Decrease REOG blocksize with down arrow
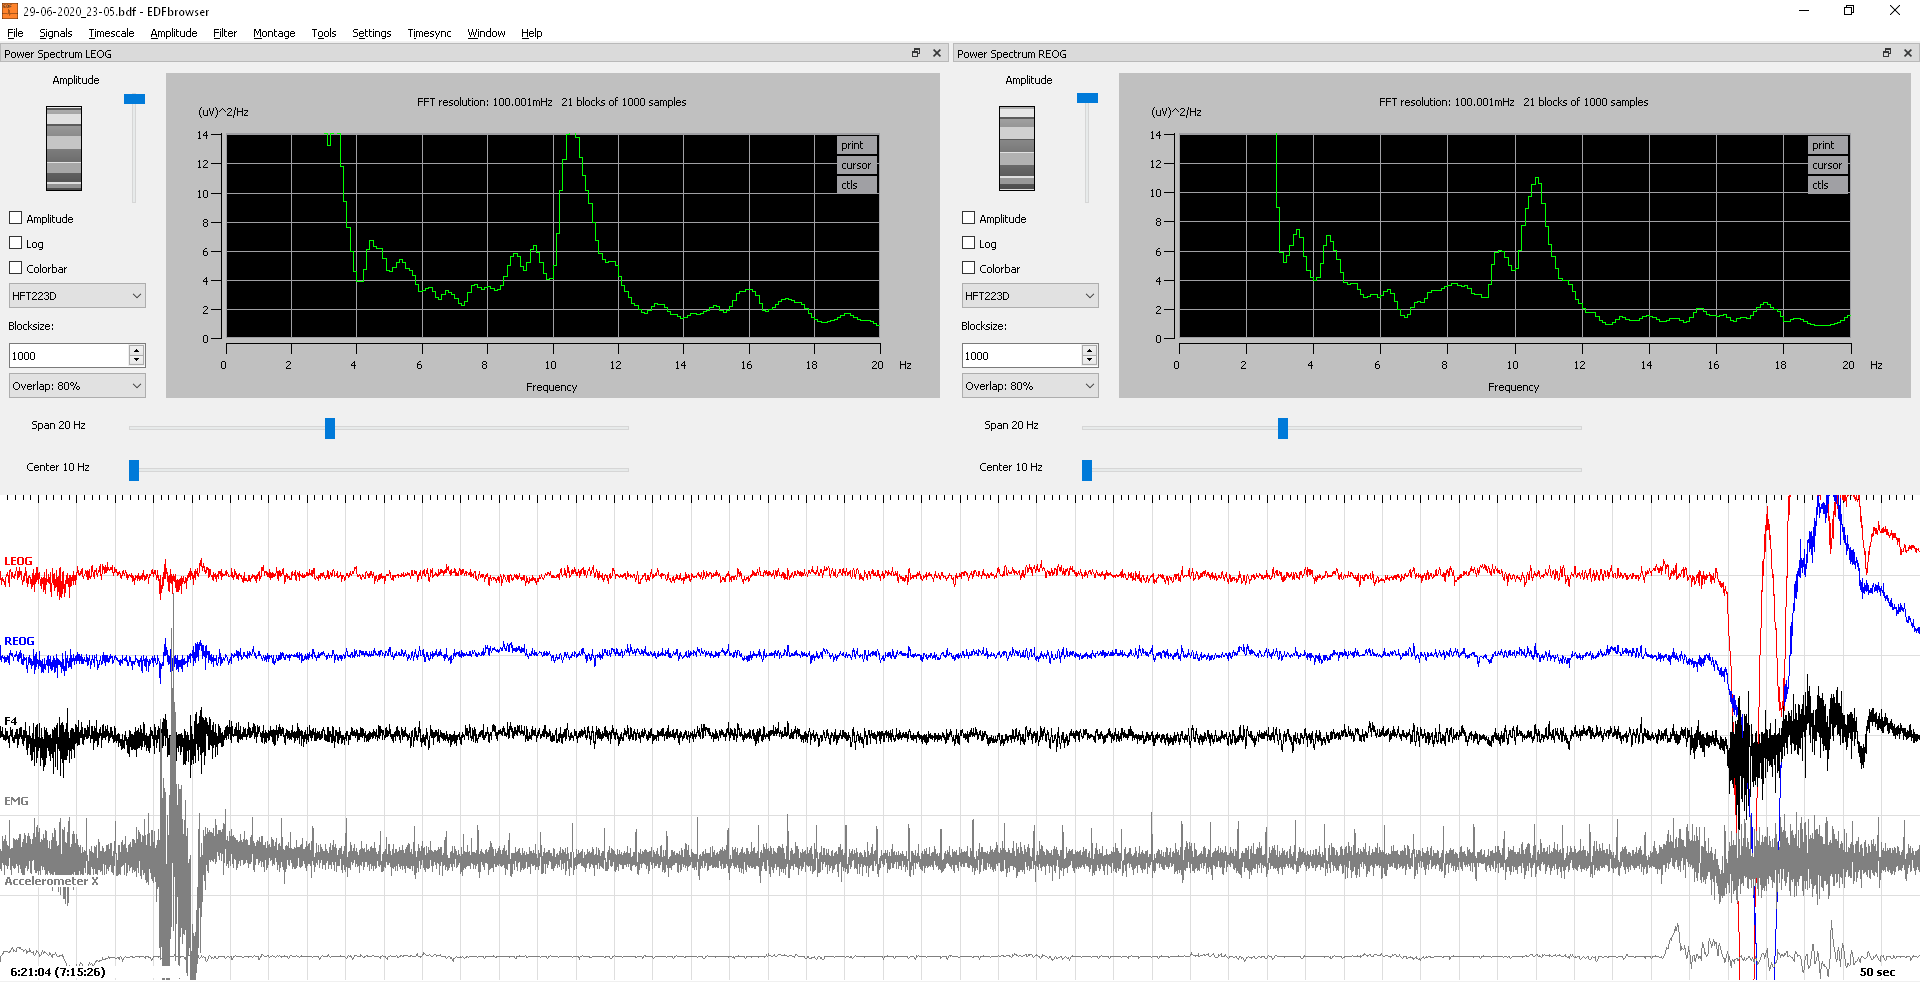Image resolution: width=1920 pixels, height=982 pixels. click(1090, 361)
